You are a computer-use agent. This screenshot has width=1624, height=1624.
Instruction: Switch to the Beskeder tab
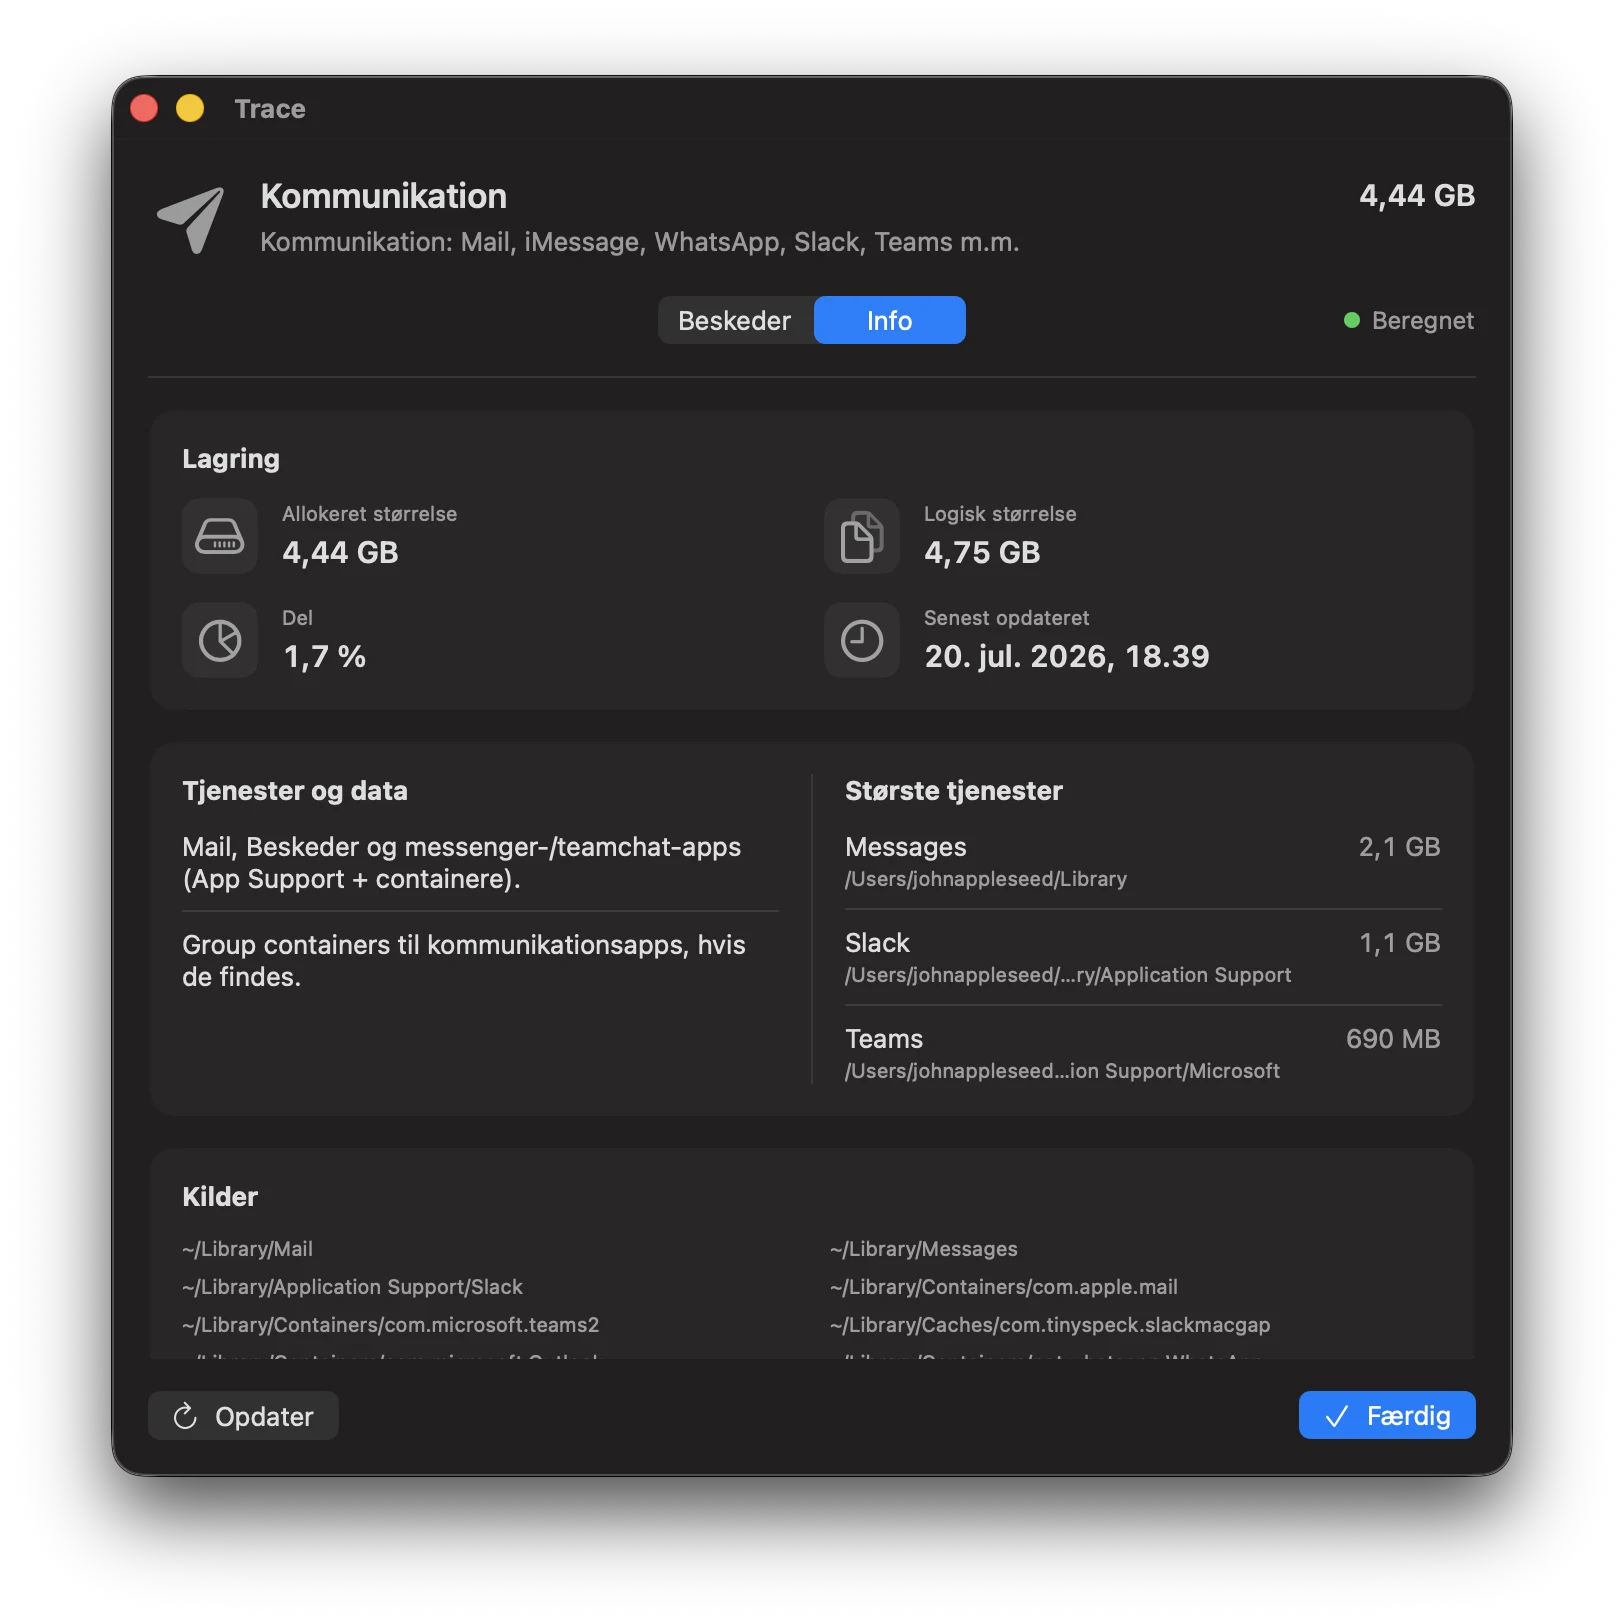click(x=735, y=320)
